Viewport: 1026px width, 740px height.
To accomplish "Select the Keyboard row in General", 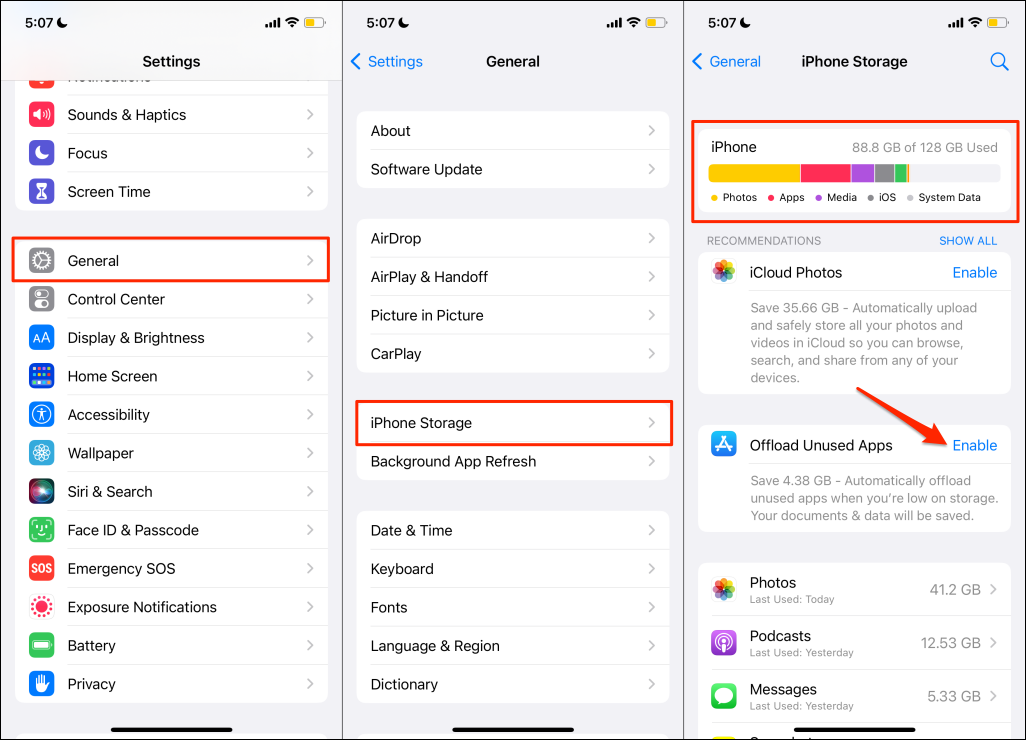I will coord(513,569).
